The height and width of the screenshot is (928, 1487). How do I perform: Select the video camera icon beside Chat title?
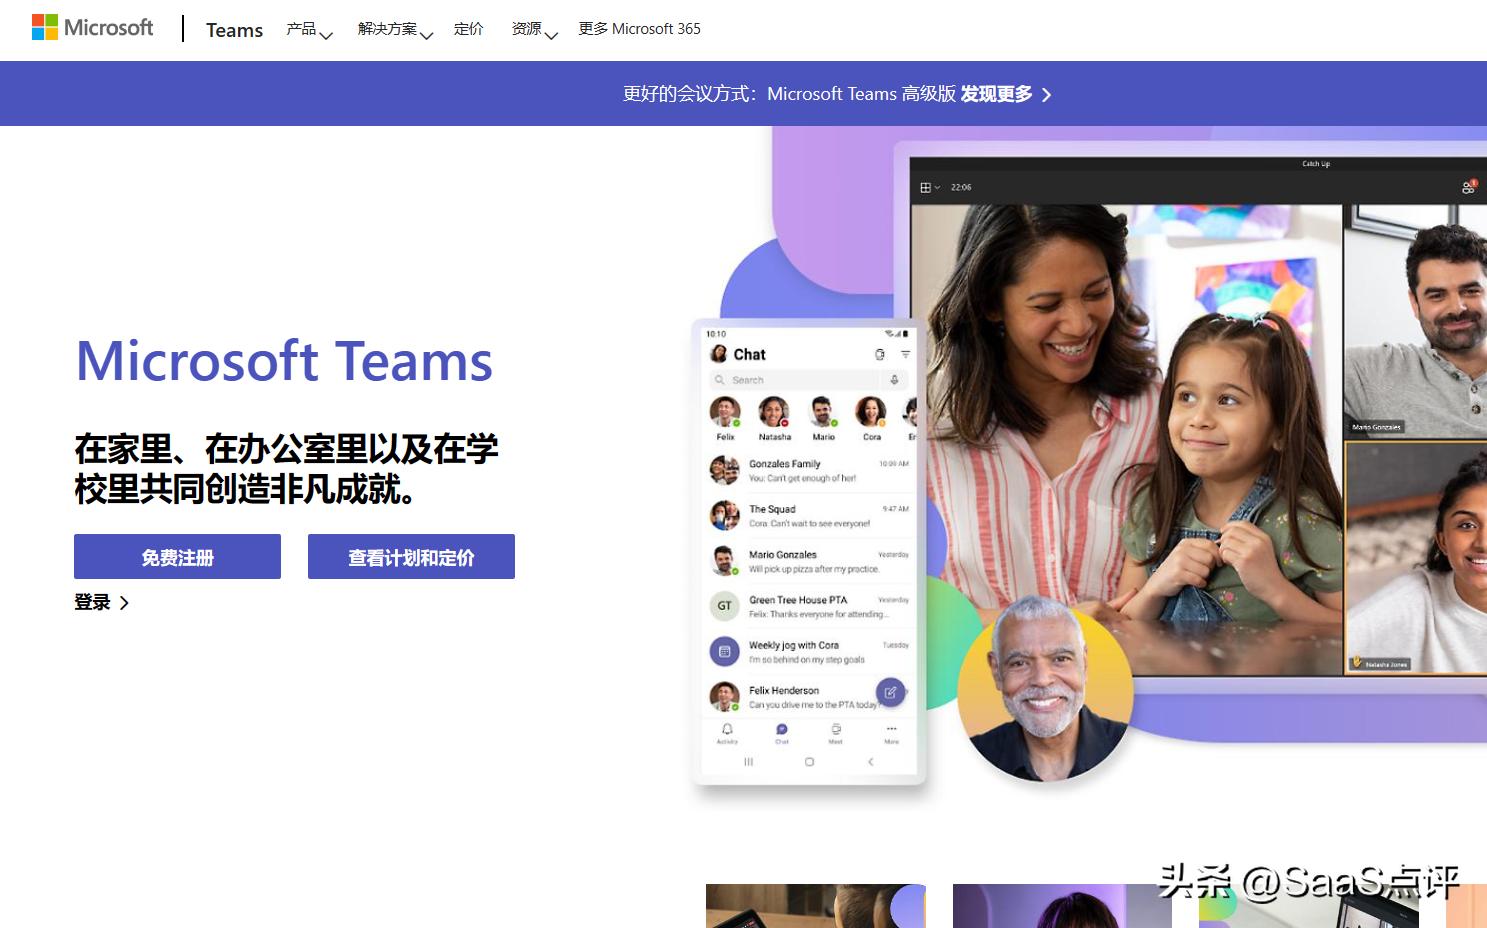[881, 354]
